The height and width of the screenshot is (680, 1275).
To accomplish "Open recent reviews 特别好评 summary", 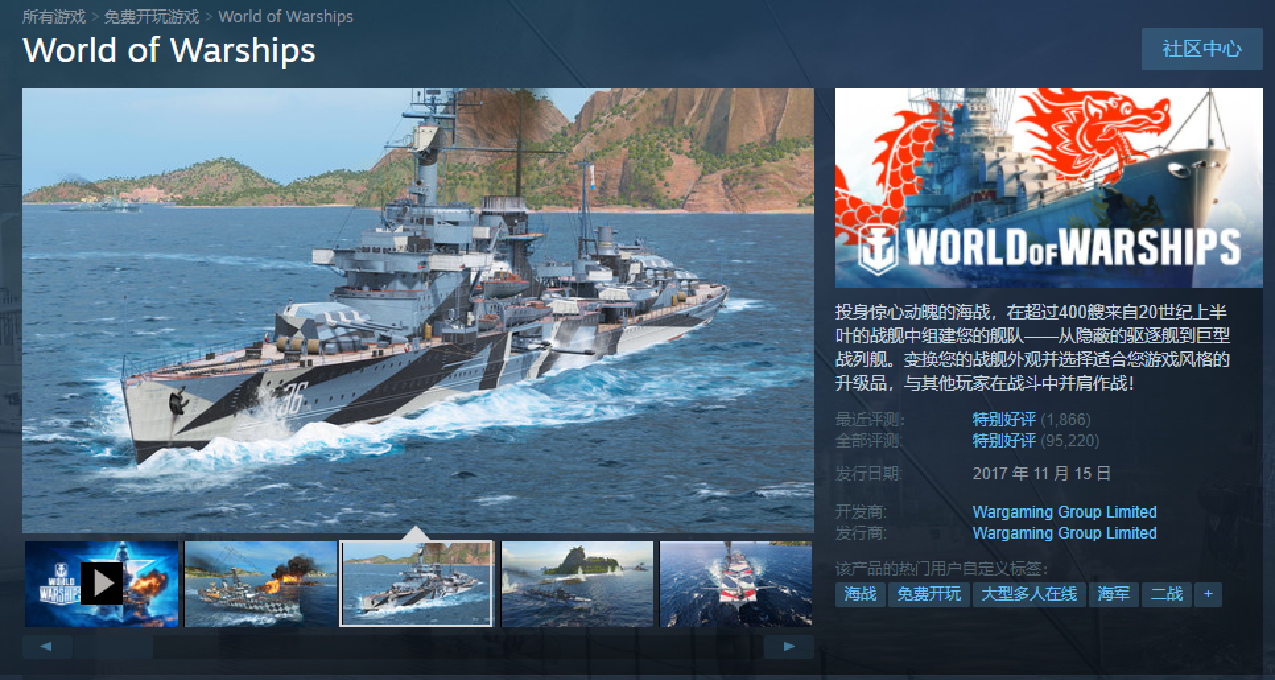I will (x=1004, y=419).
